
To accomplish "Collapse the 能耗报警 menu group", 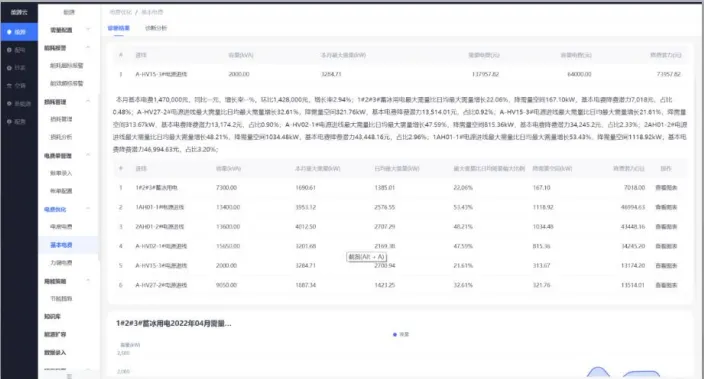I will click(88, 47).
